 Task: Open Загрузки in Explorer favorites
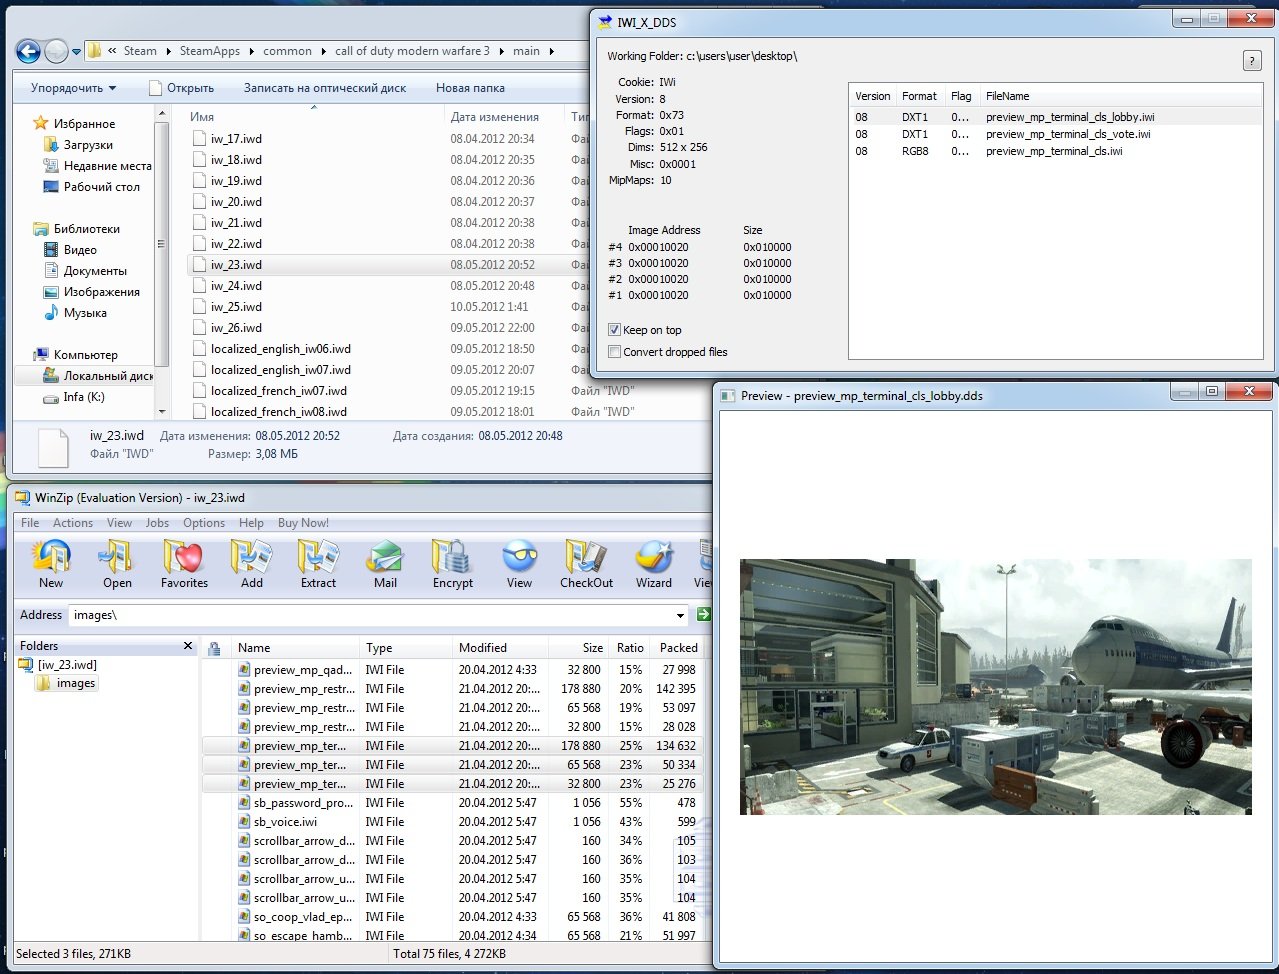pyautogui.click(x=88, y=145)
